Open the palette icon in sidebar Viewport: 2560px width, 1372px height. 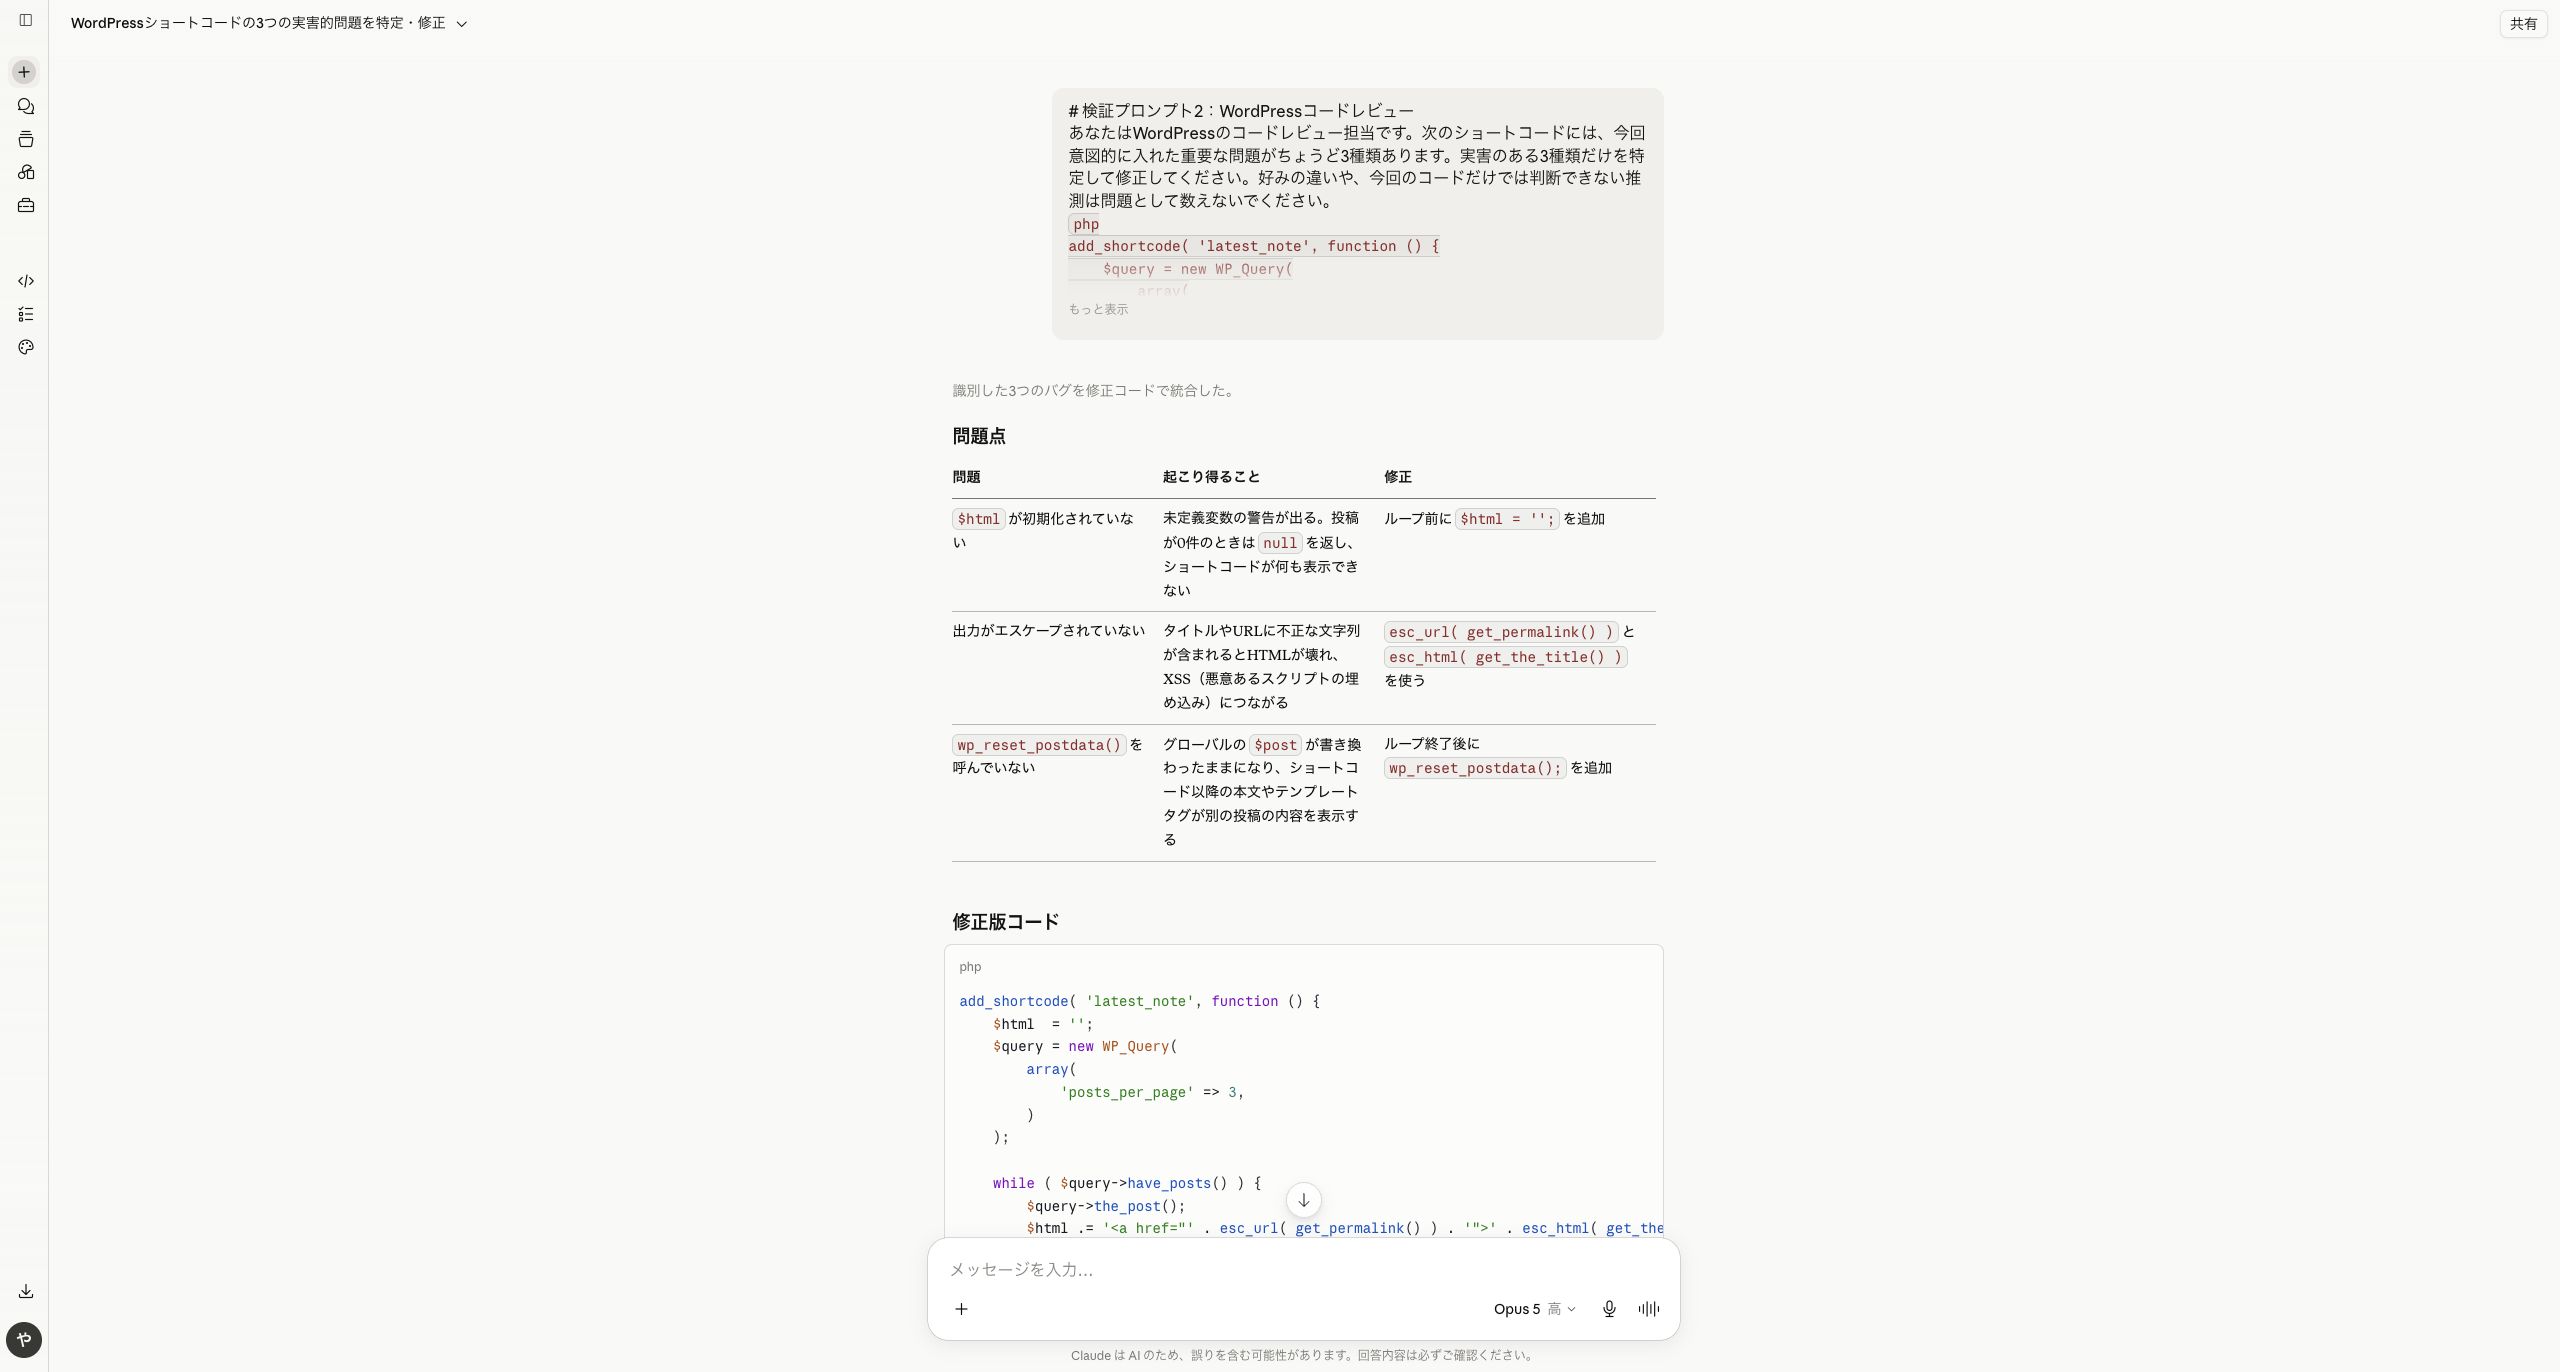(x=26, y=347)
